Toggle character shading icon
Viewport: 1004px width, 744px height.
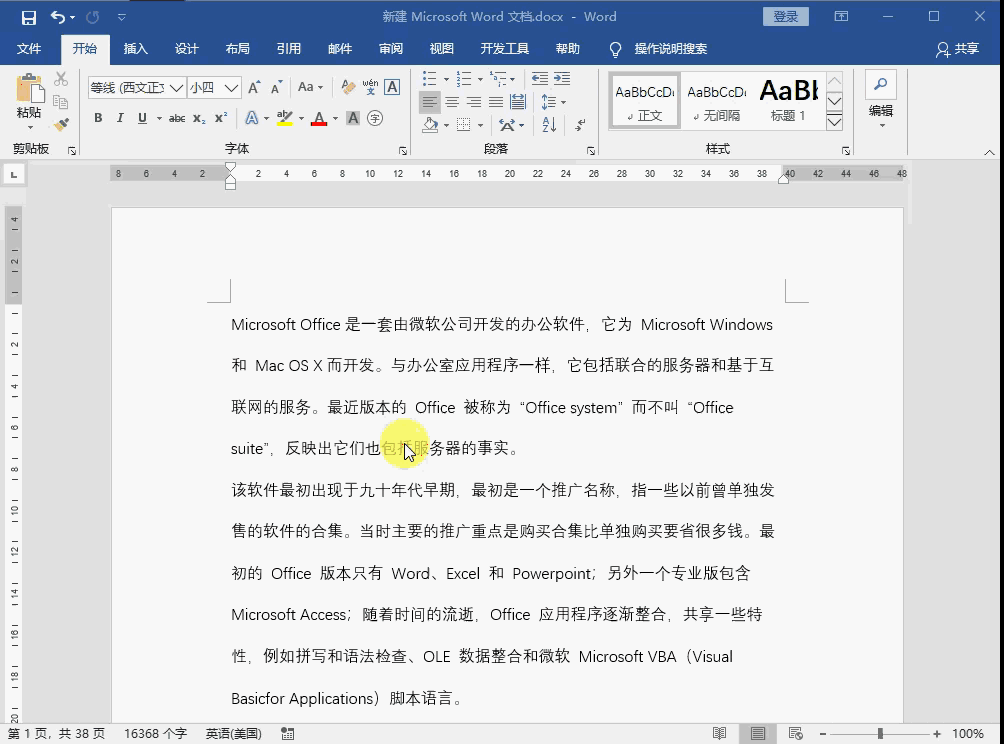pos(353,118)
